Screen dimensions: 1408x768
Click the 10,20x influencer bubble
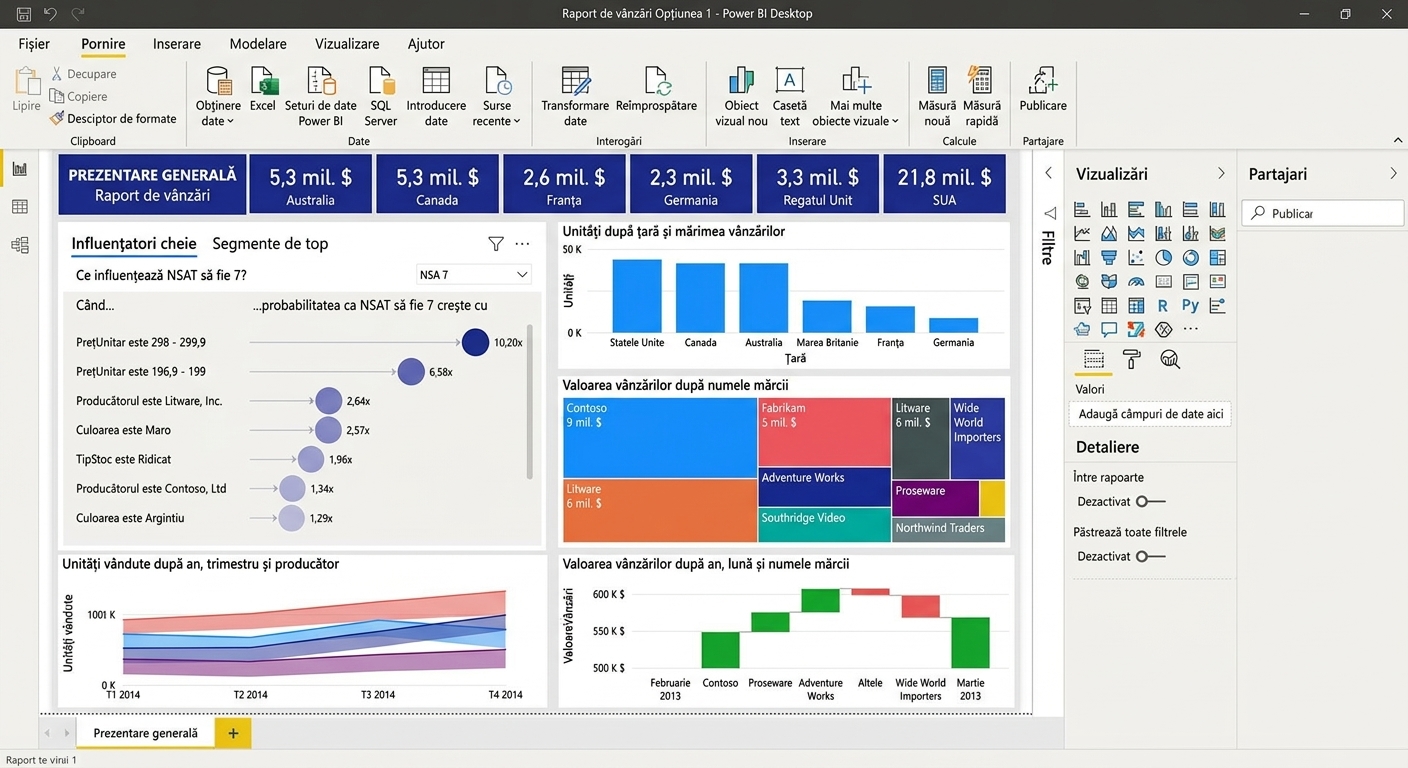475,342
